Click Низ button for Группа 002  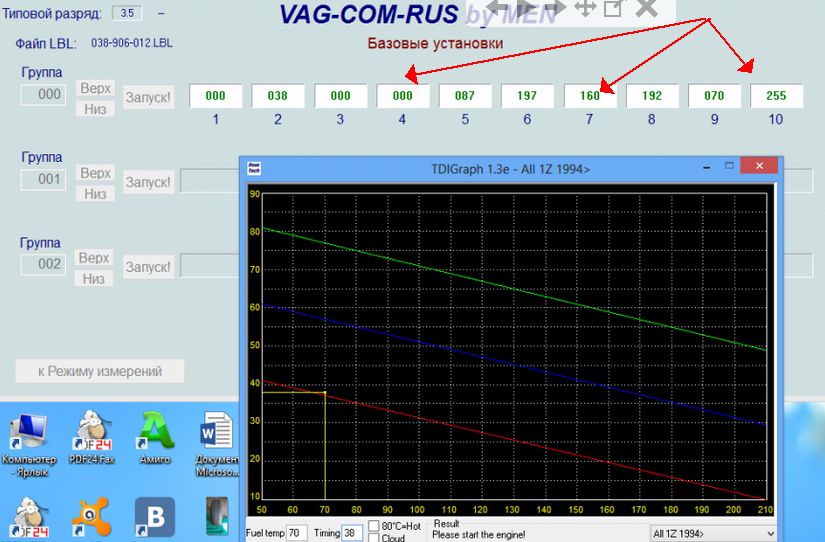pos(94,278)
